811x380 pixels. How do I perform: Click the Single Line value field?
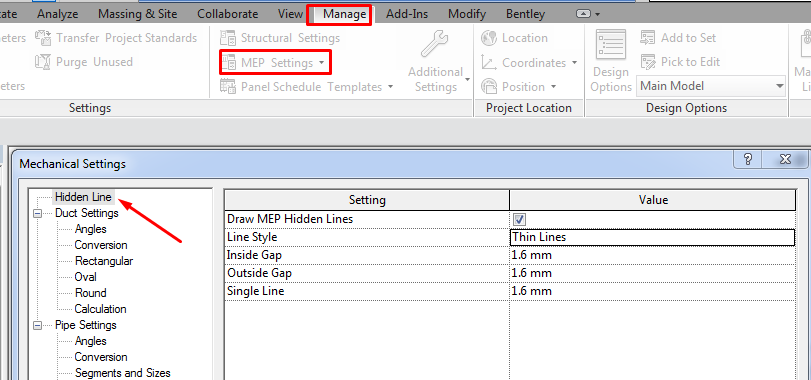coord(652,291)
